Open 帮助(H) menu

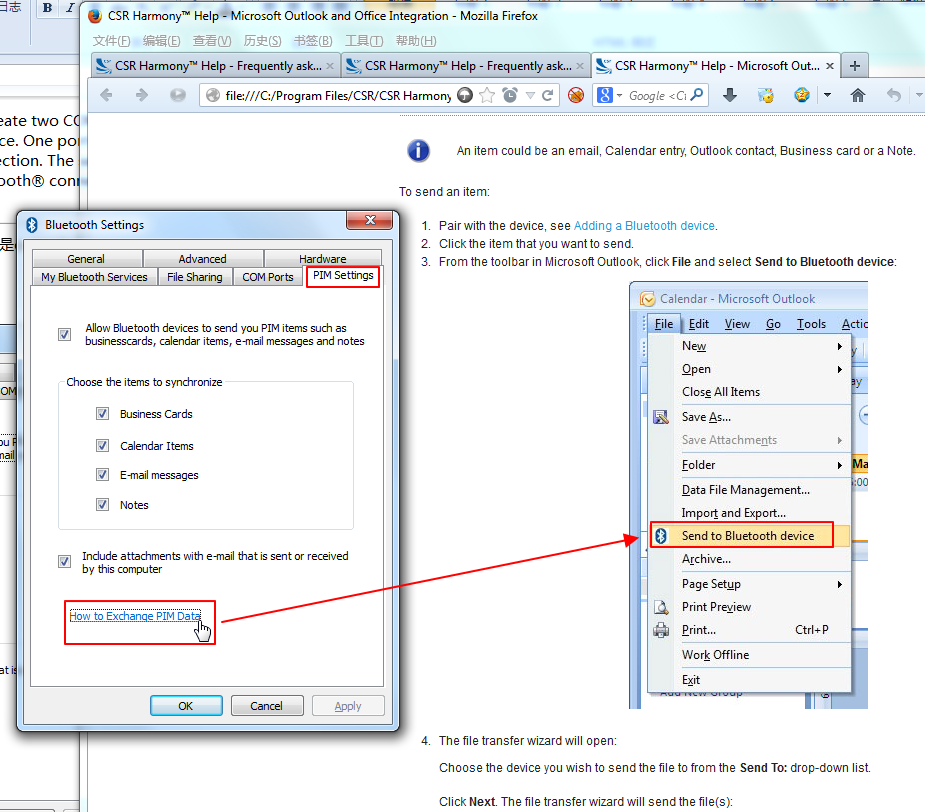point(416,41)
